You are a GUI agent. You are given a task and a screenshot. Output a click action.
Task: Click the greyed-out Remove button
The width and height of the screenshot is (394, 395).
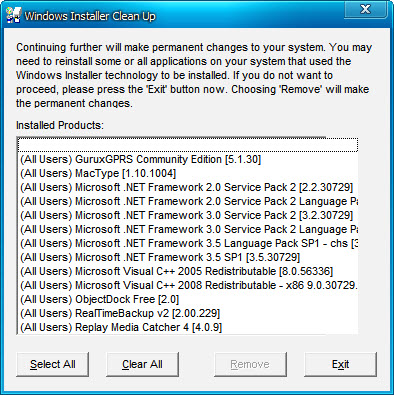(250, 364)
